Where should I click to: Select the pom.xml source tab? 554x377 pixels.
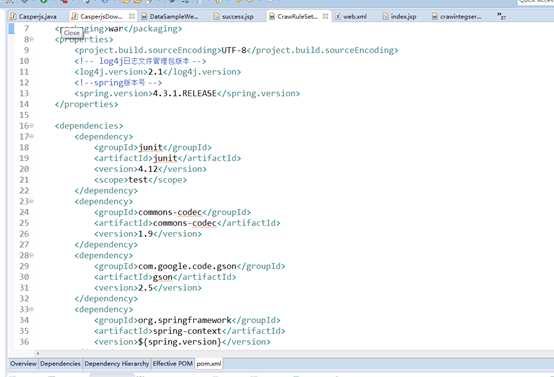[x=209, y=364]
